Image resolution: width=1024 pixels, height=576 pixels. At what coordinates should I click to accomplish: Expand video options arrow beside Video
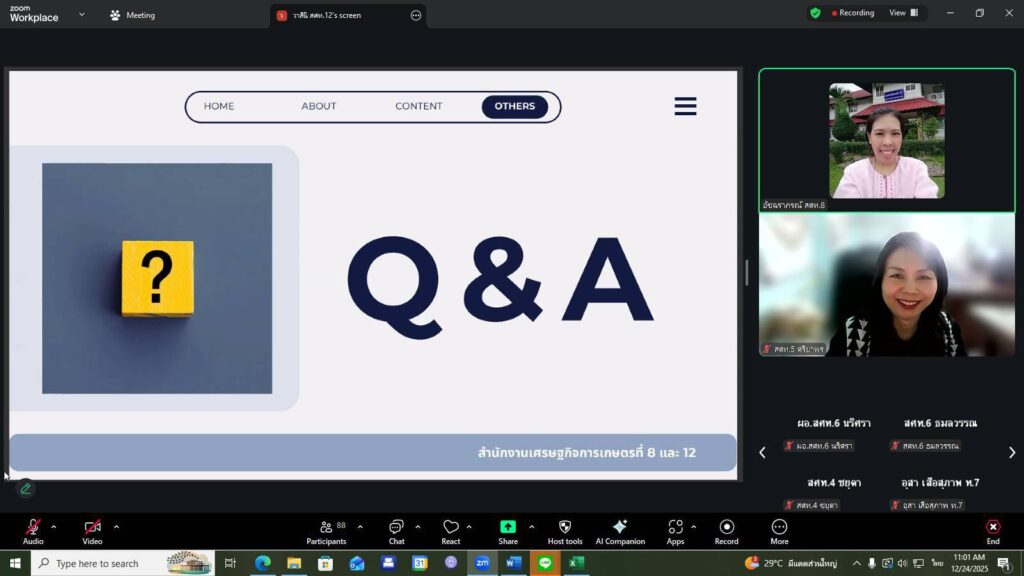(x=116, y=526)
